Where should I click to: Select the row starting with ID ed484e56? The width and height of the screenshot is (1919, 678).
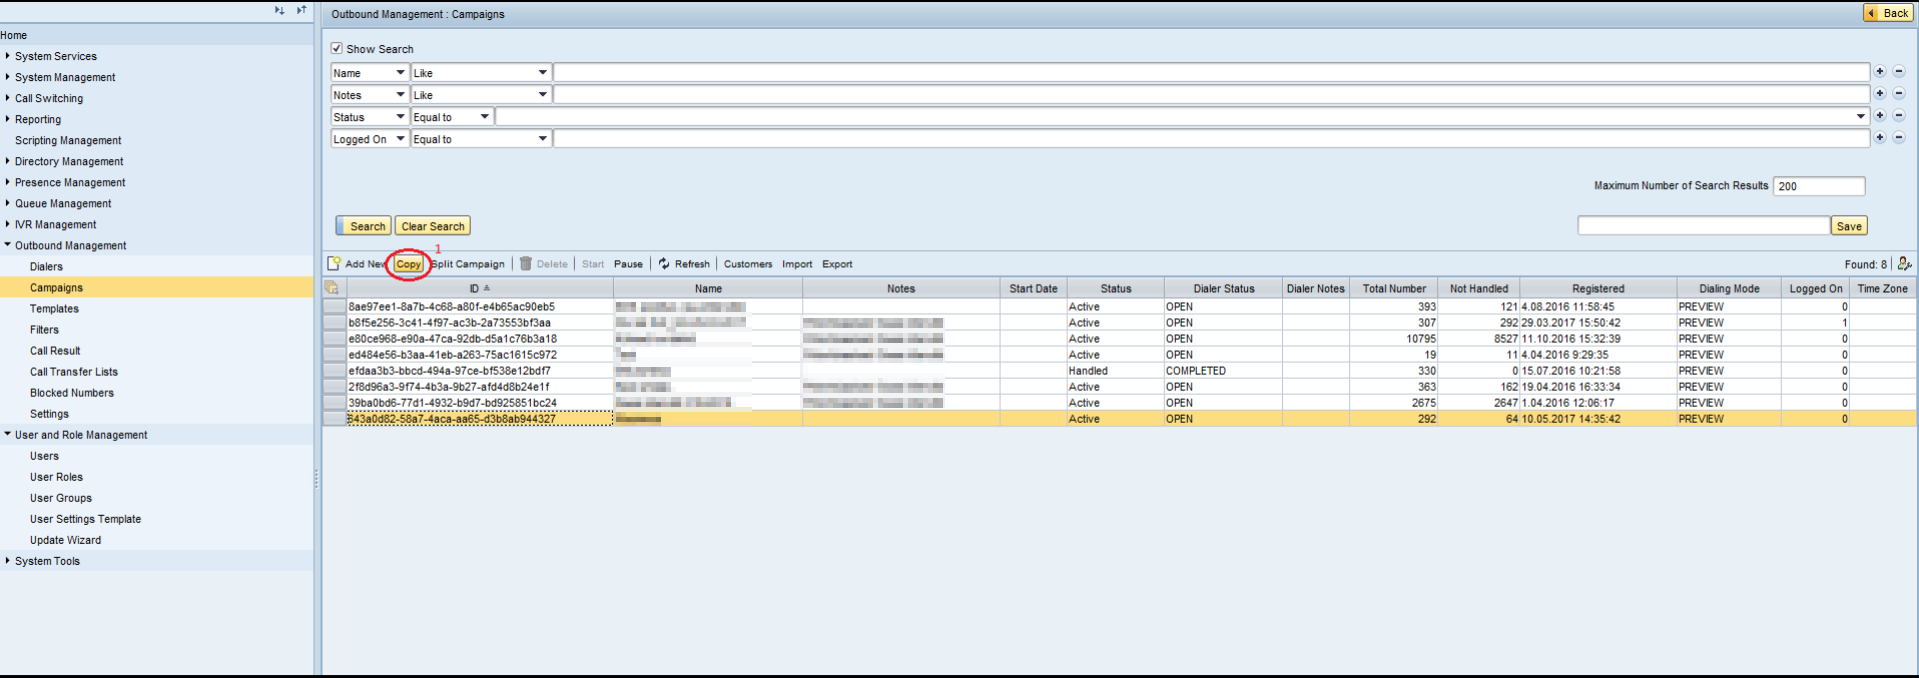[x=334, y=355]
